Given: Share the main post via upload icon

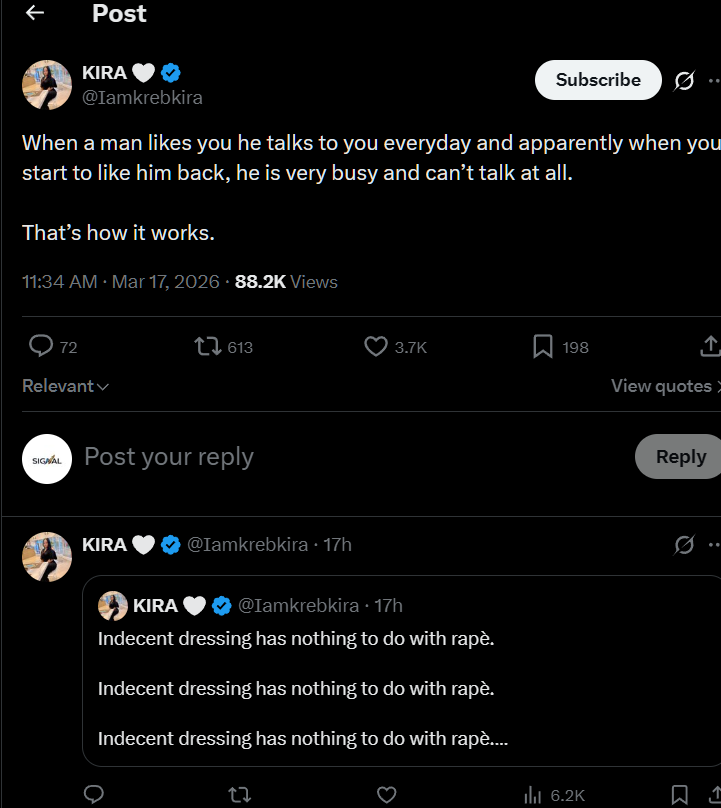Looking at the screenshot, I should pos(711,346).
